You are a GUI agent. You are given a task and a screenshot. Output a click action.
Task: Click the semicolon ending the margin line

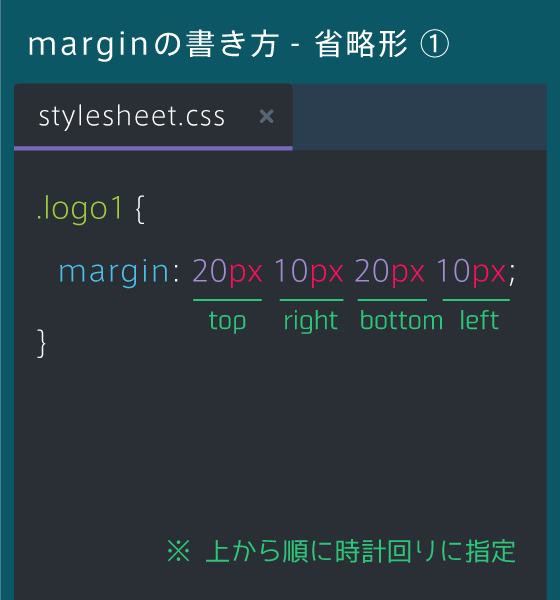tap(512, 276)
